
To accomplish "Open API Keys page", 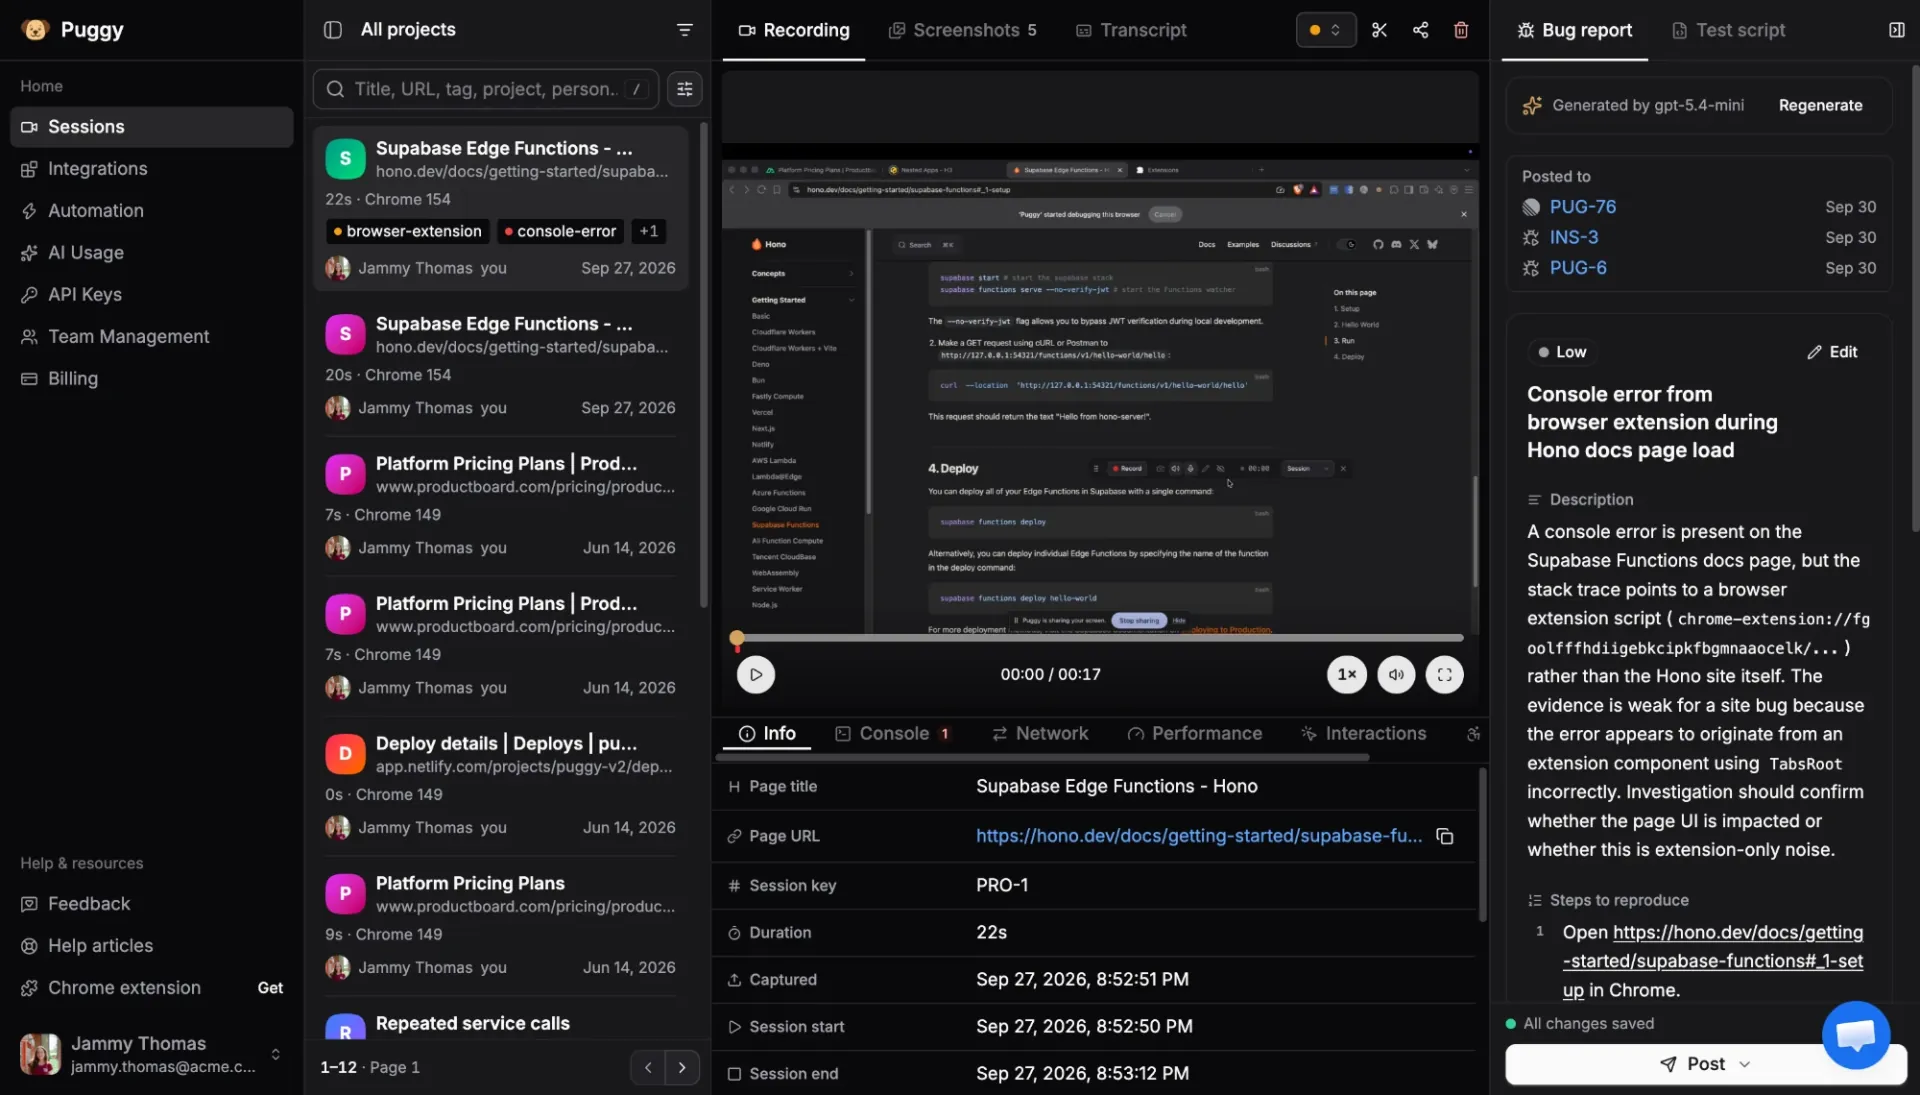I will point(152,295).
